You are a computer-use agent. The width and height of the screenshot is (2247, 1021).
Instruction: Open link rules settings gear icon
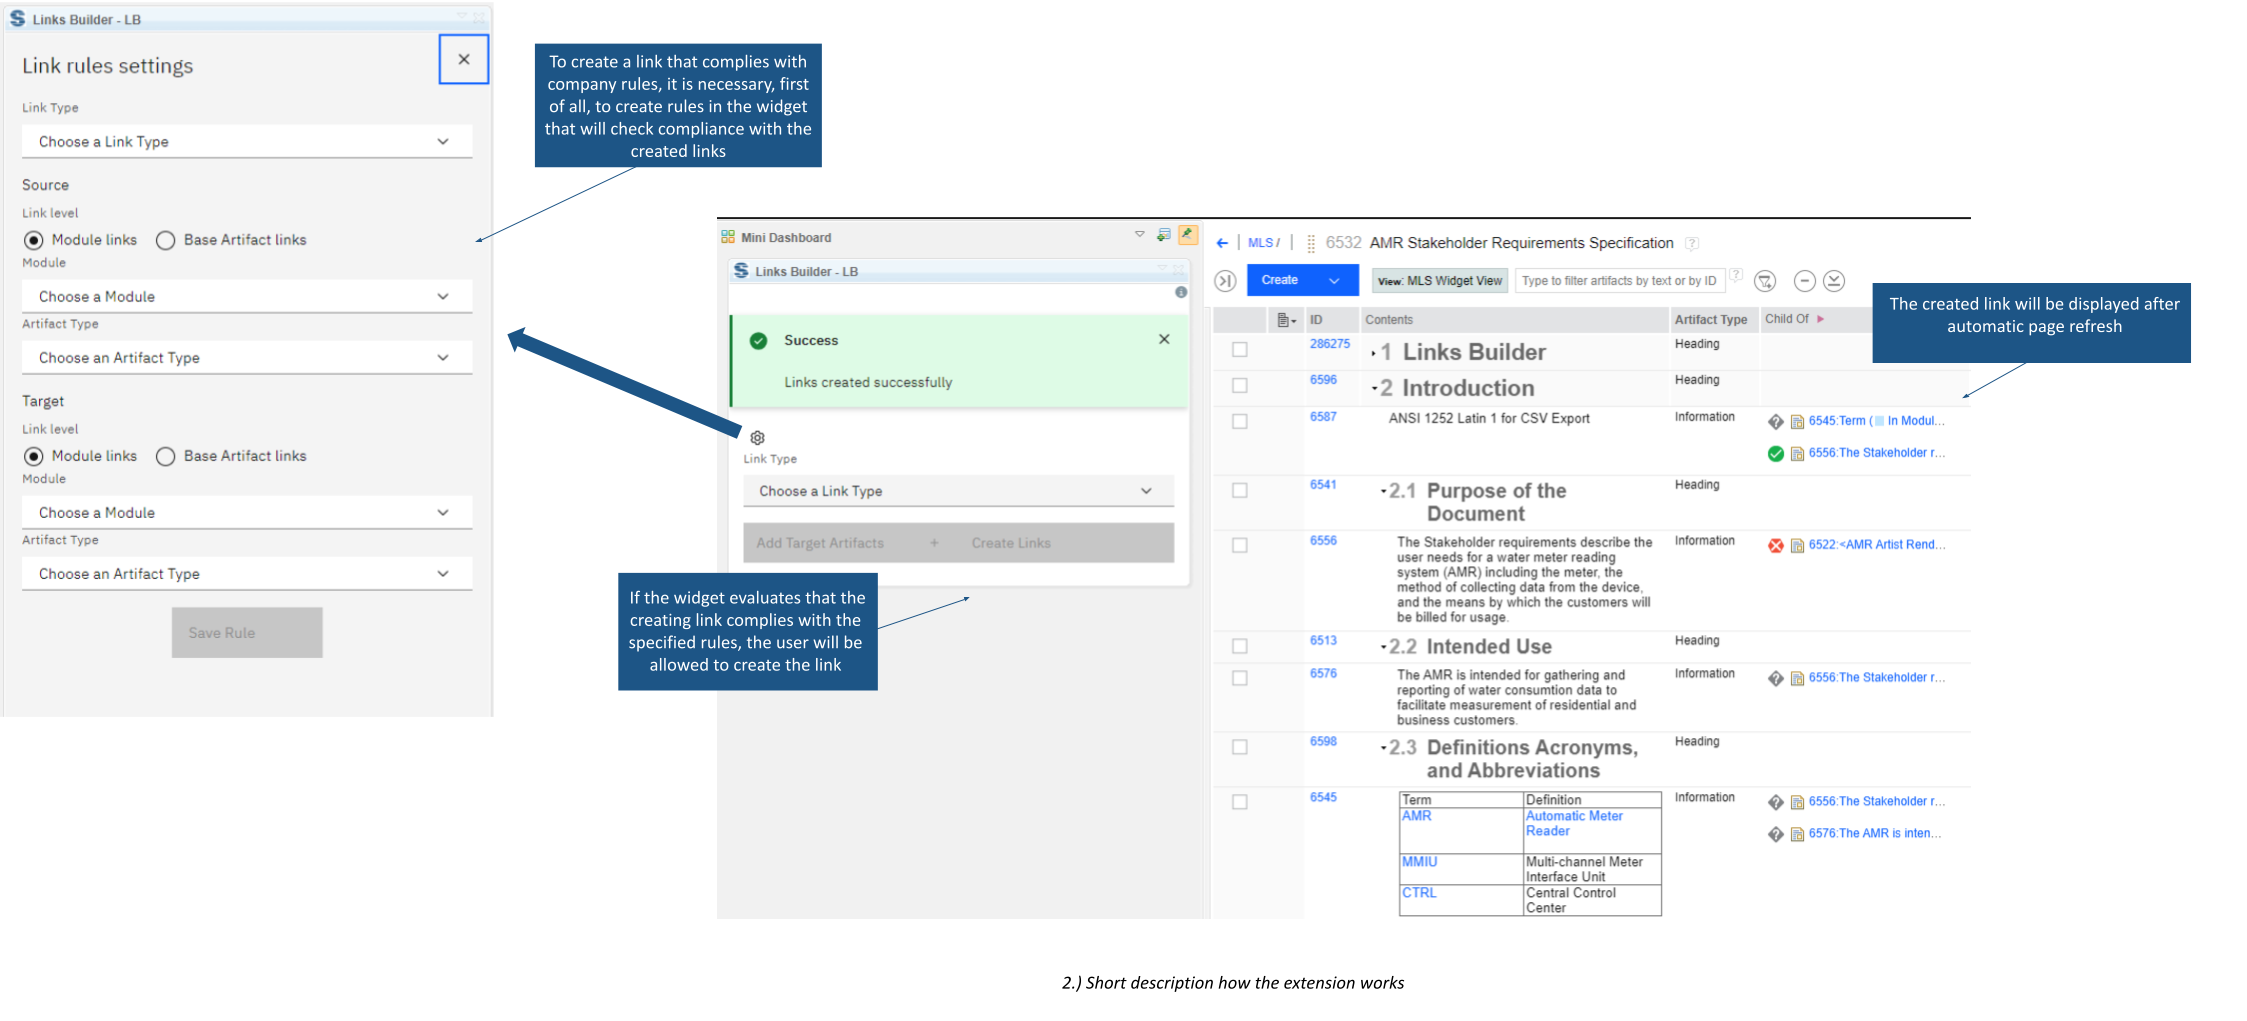tap(758, 438)
